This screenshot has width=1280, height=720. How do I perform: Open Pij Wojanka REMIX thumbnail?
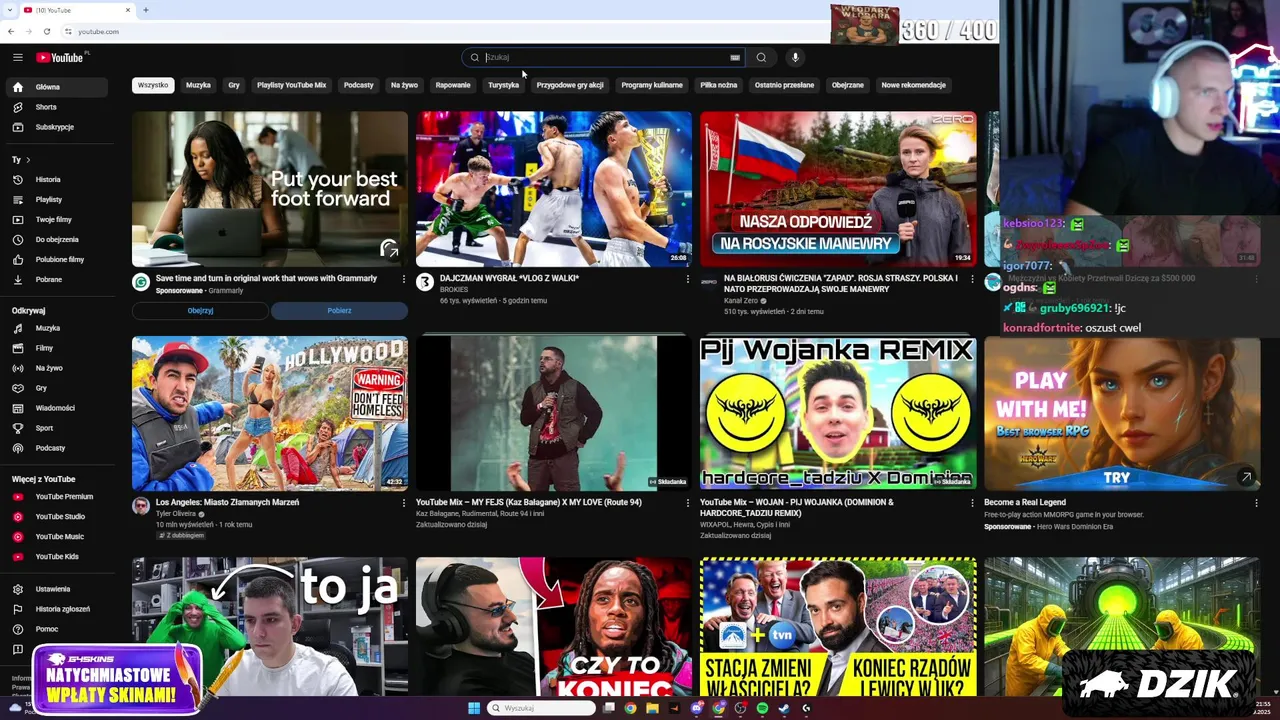coord(838,413)
